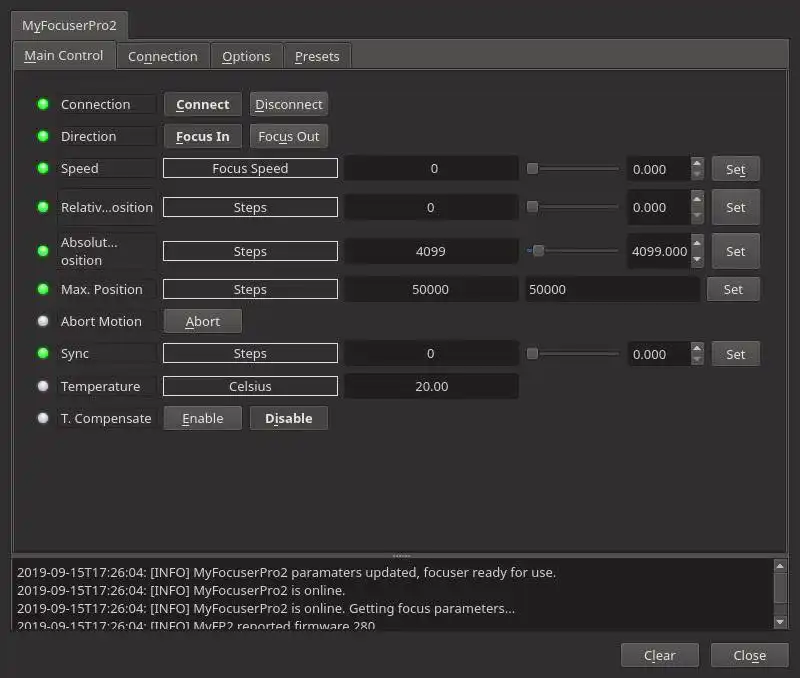
Task: Click Set for Absolute Position
Action: 736,251
